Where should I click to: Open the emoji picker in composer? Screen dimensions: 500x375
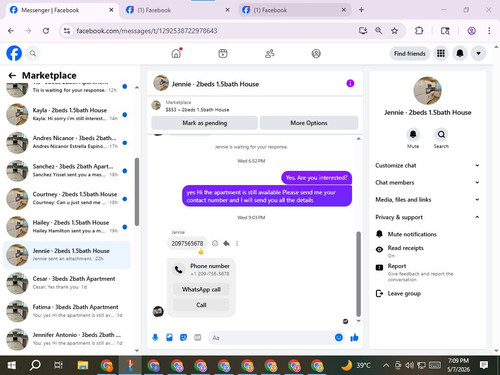[339, 338]
